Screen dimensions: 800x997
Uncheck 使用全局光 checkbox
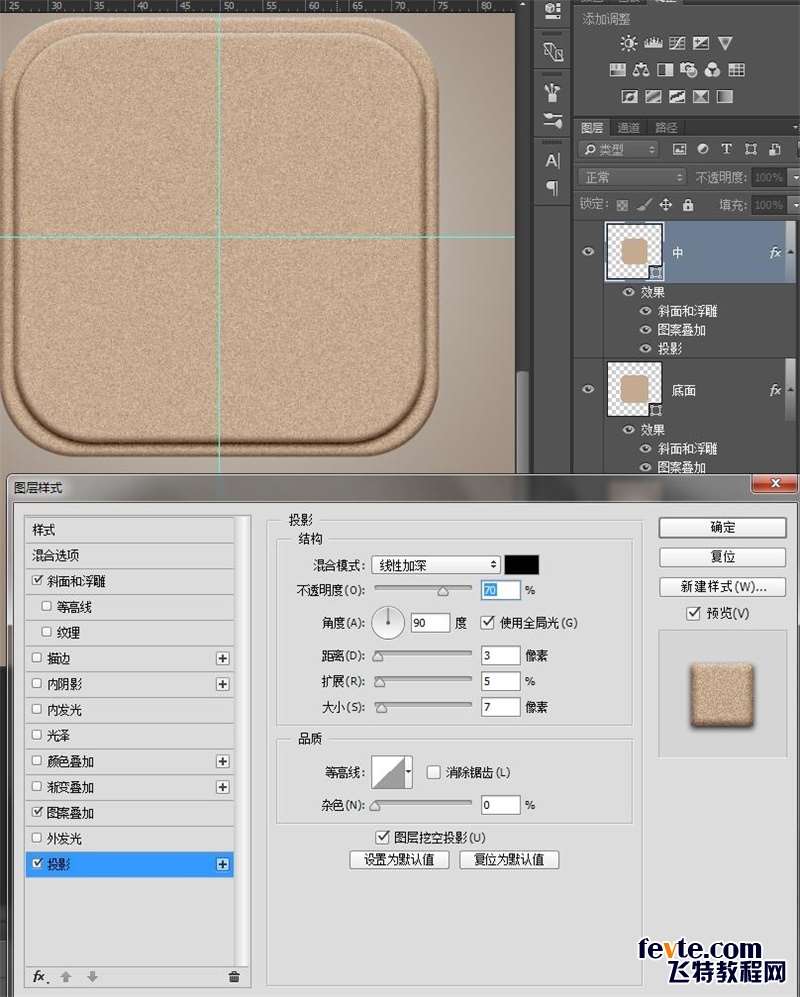coord(488,623)
